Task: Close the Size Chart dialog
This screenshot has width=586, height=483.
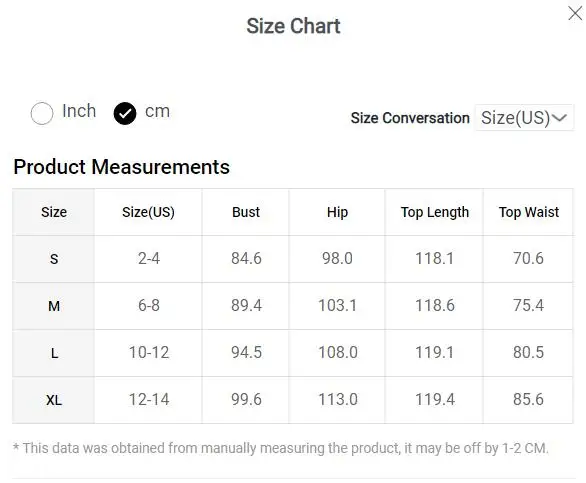Action: pyautogui.click(x=575, y=14)
